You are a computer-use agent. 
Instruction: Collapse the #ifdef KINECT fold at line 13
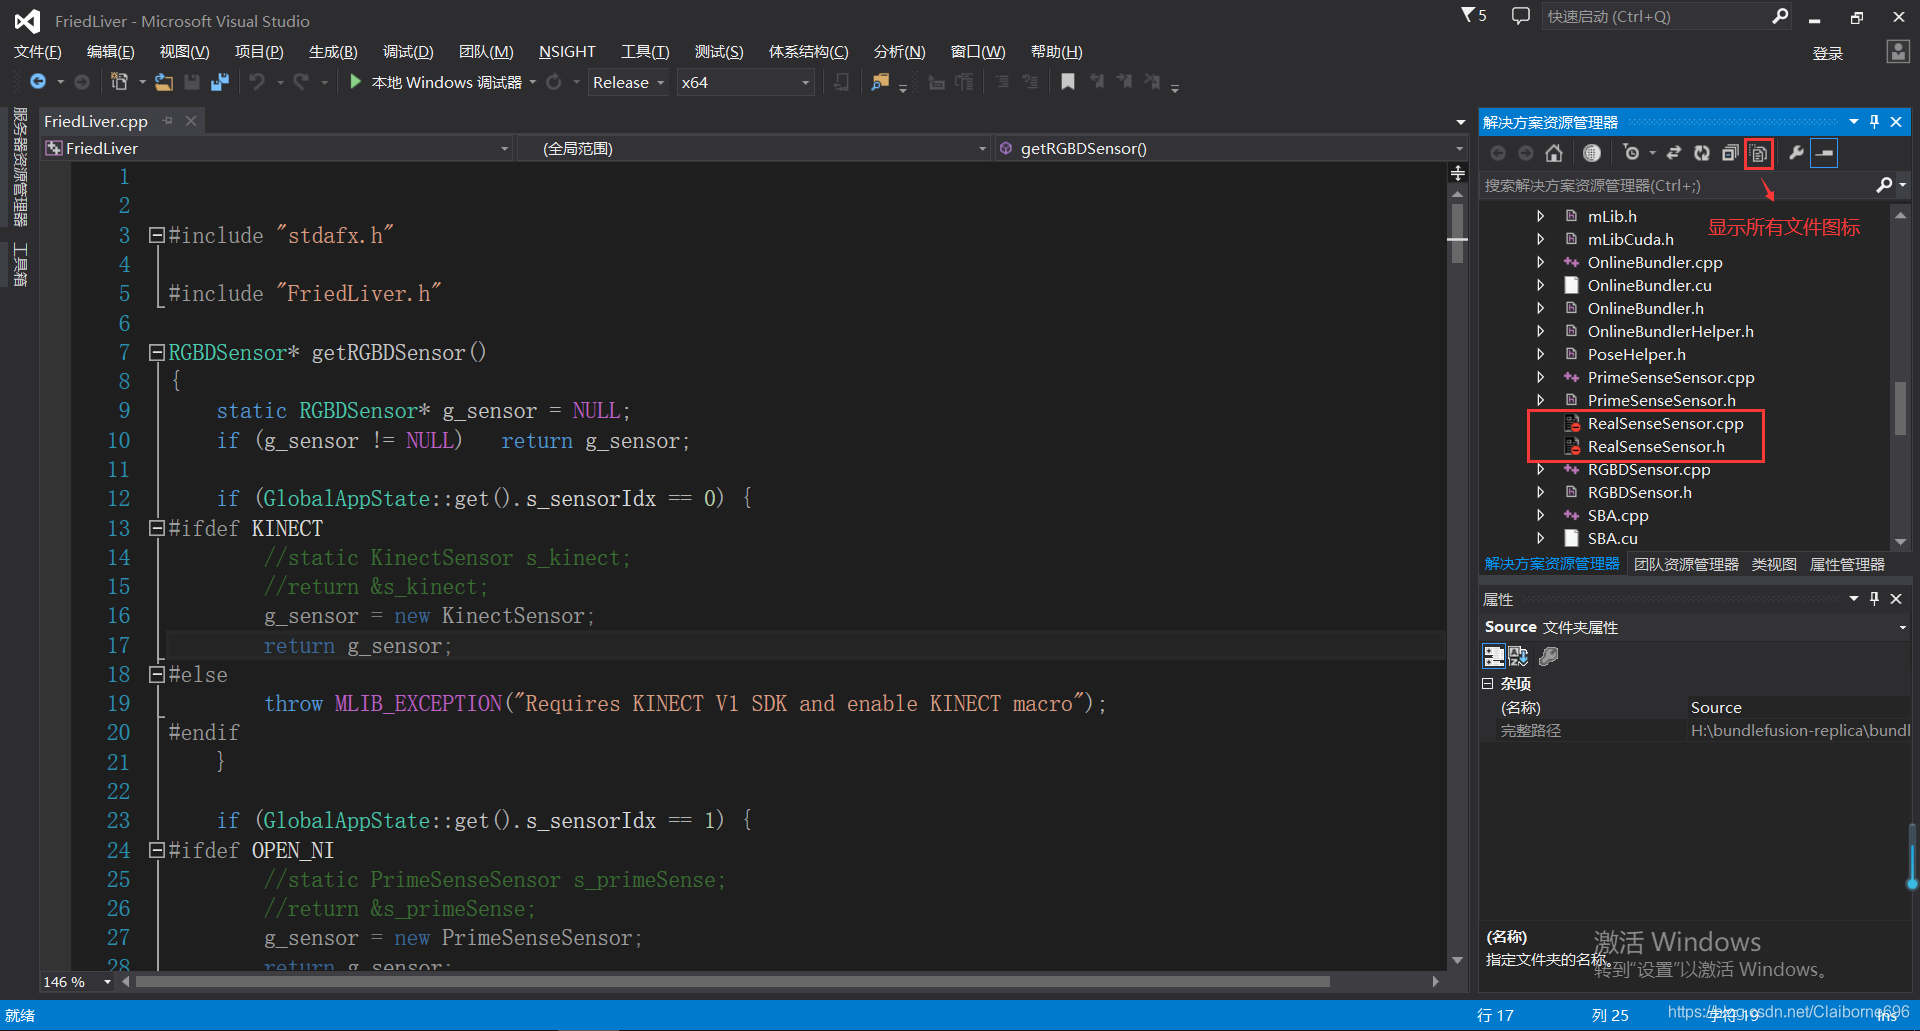[x=156, y=528]
